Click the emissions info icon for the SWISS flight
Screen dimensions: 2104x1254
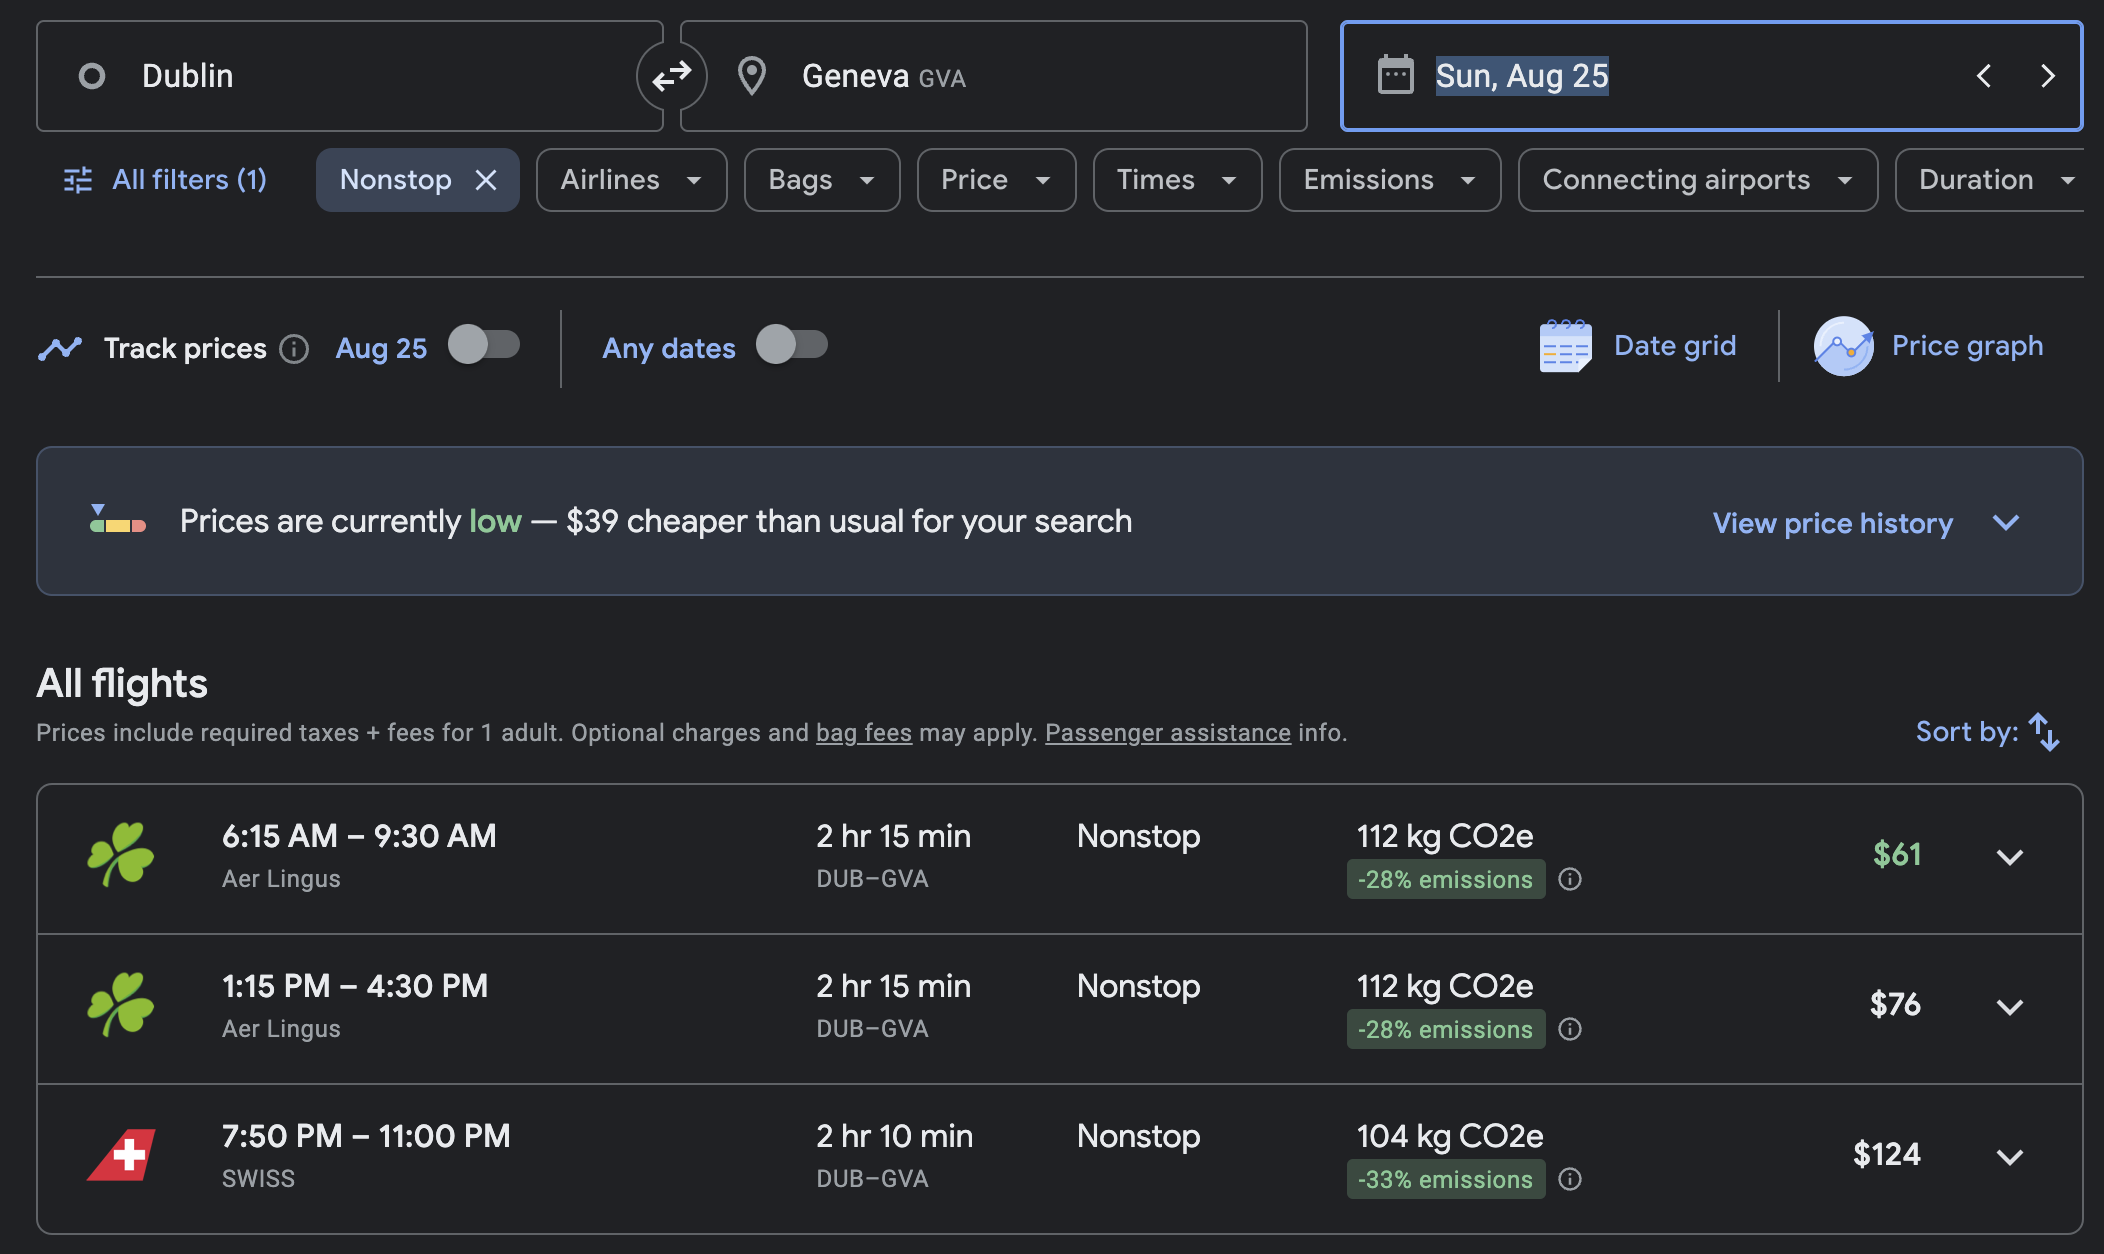point(1570,1180)
